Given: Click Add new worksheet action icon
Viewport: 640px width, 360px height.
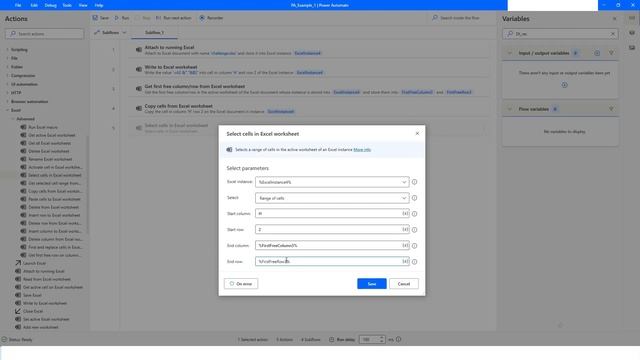Looking at the screenshot, I should (x=18, y=327).
